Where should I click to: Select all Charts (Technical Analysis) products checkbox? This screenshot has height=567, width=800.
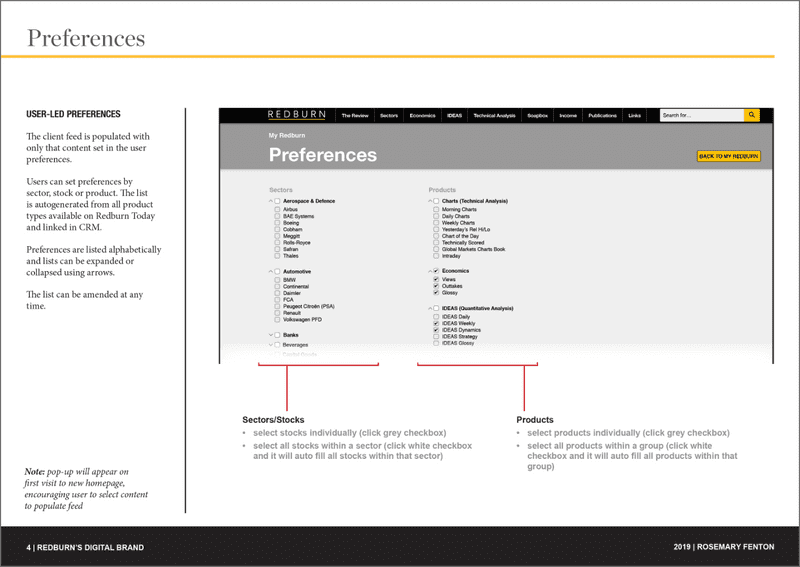[x=436, y=201]
